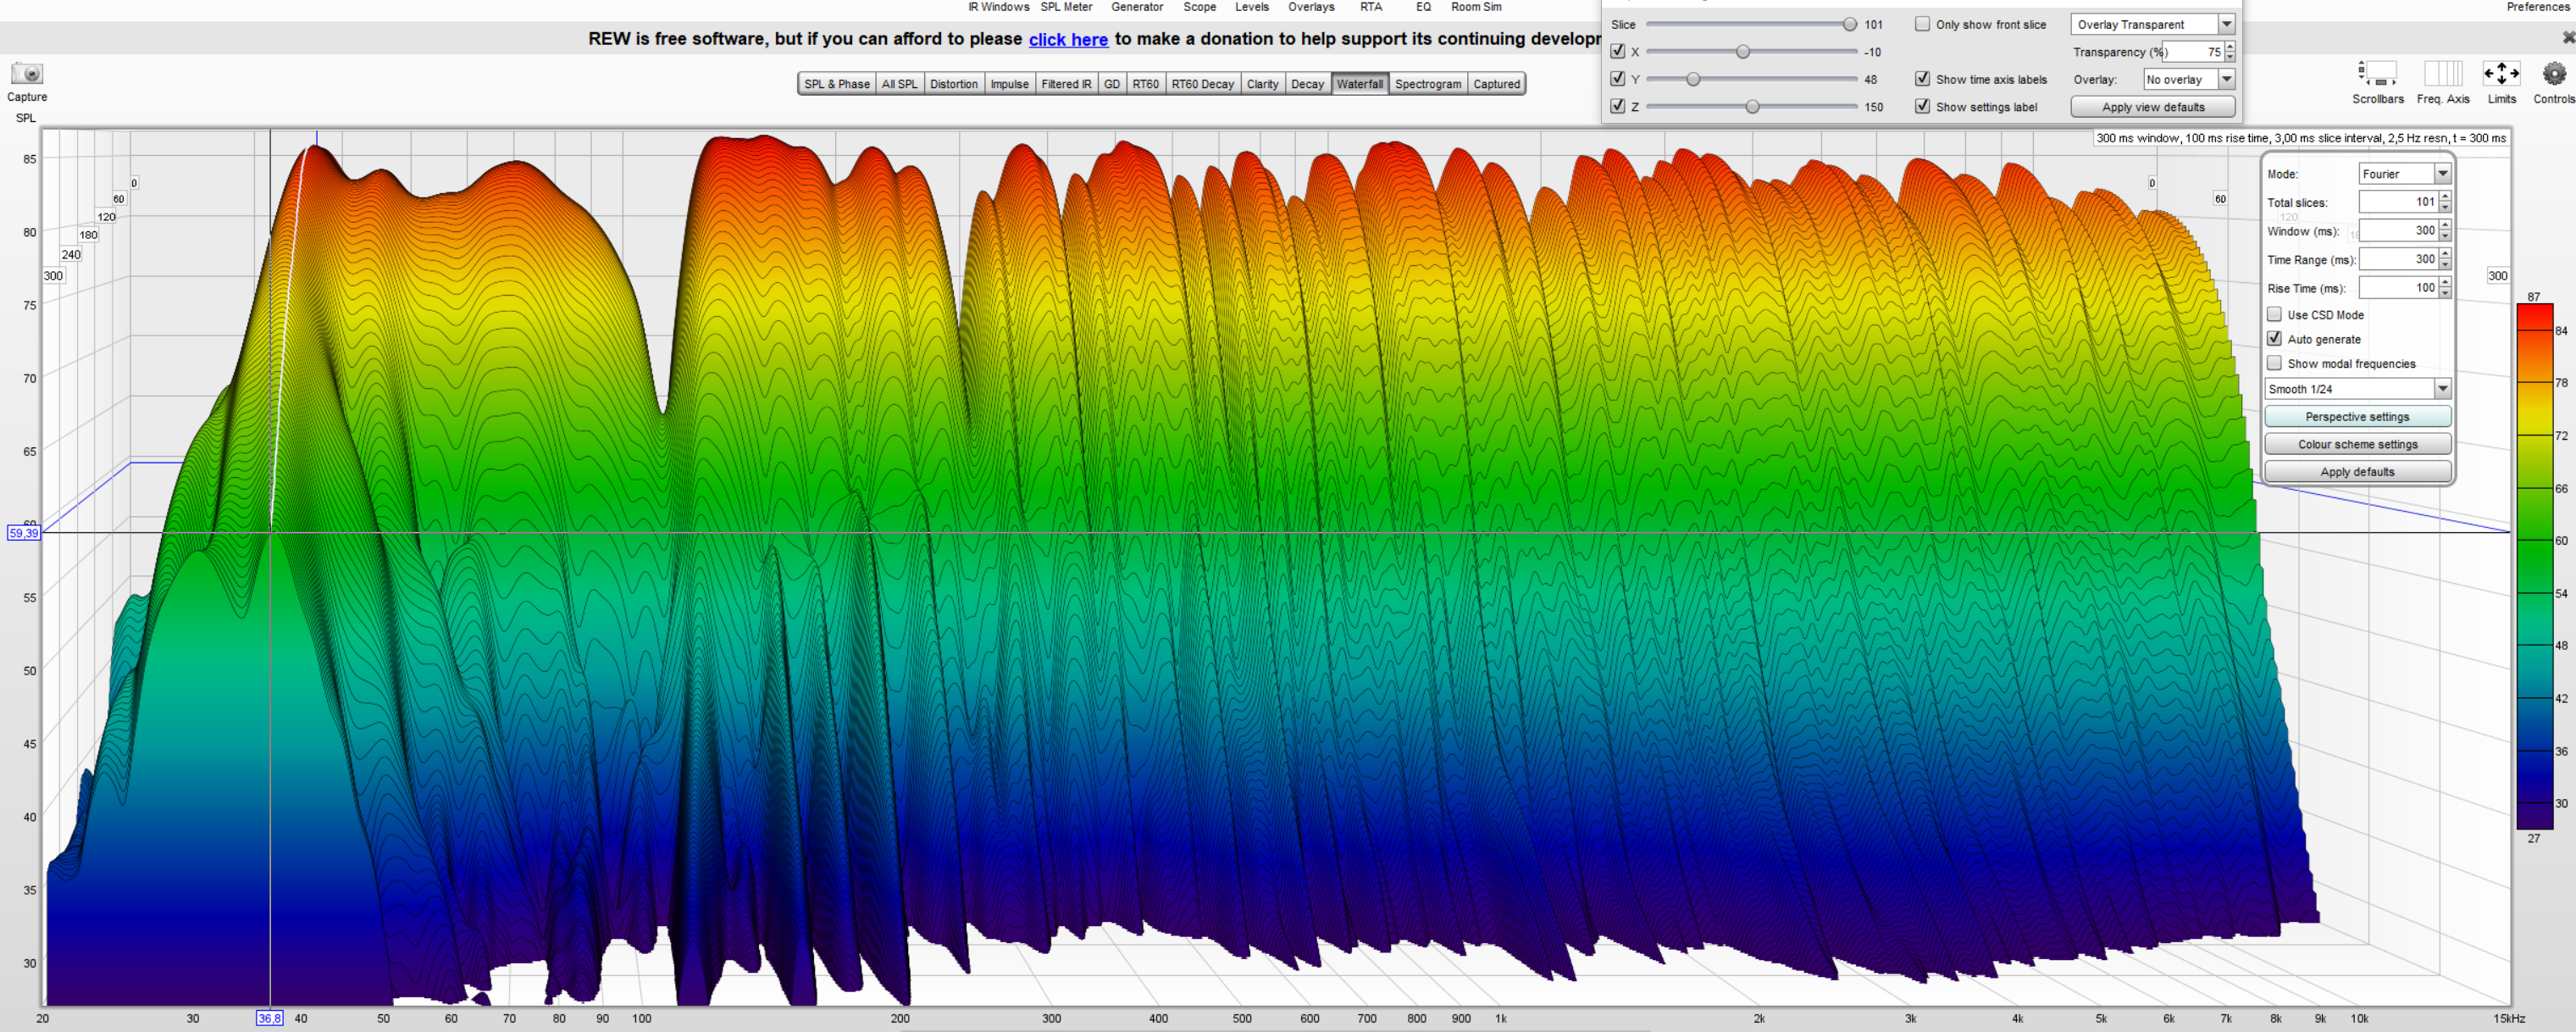
Task: Enable the Use CSD Mode checkbox
Action: tap(2274, 314)
